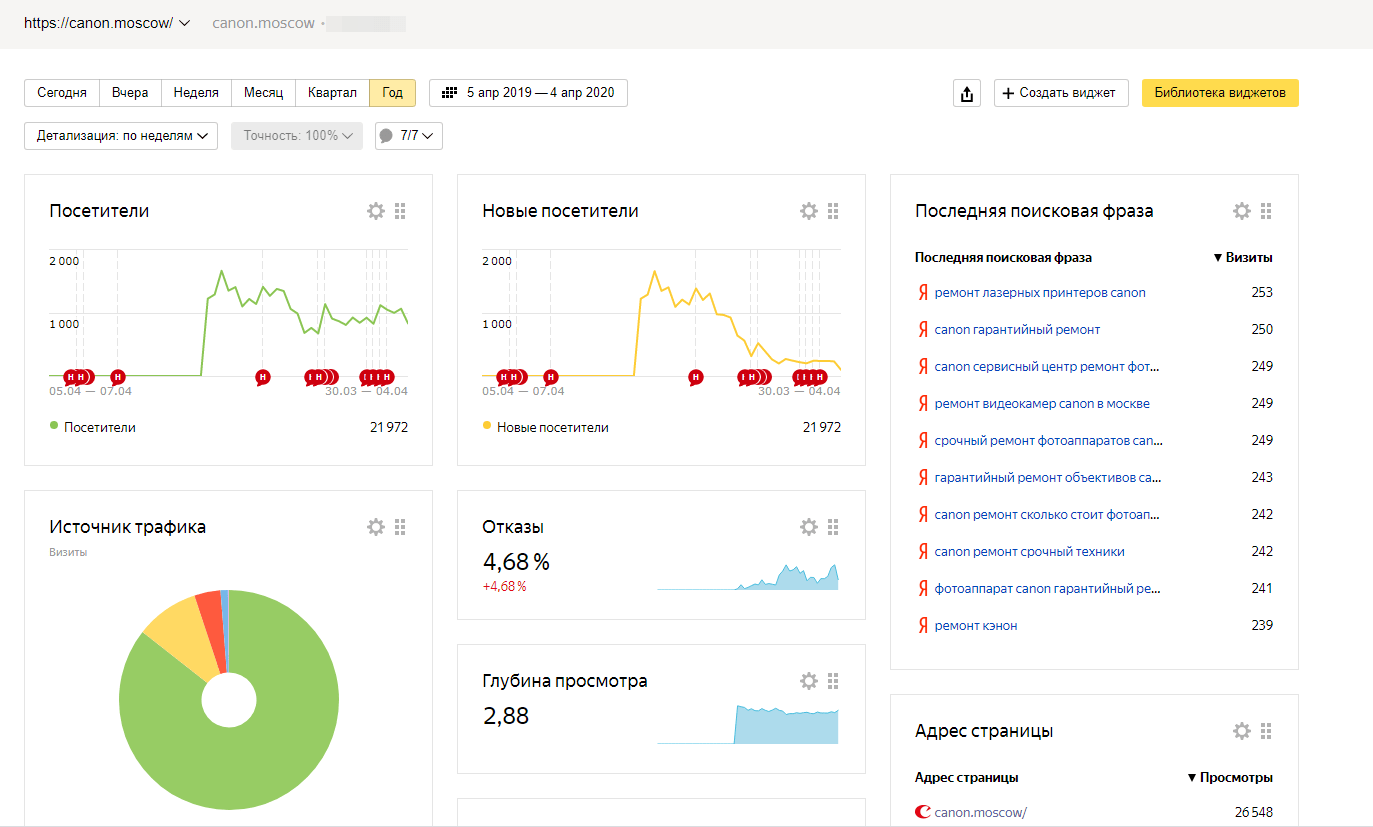This screenshot has width=1373, height=827.
Task: Click Создать виджет button
Action: (1060, 93)
